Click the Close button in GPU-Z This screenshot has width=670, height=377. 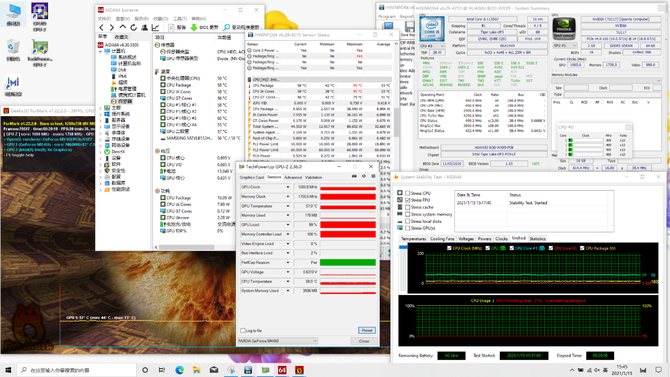(364, 341)
